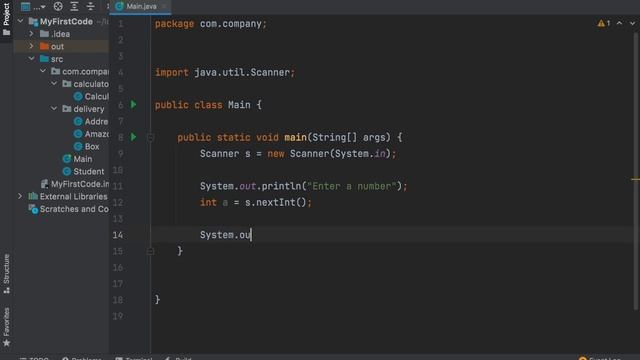Collapse the MyFirstCode project root
Image resolution: width=640 pixels, height=360 pixels.
[x=20, y=21]
